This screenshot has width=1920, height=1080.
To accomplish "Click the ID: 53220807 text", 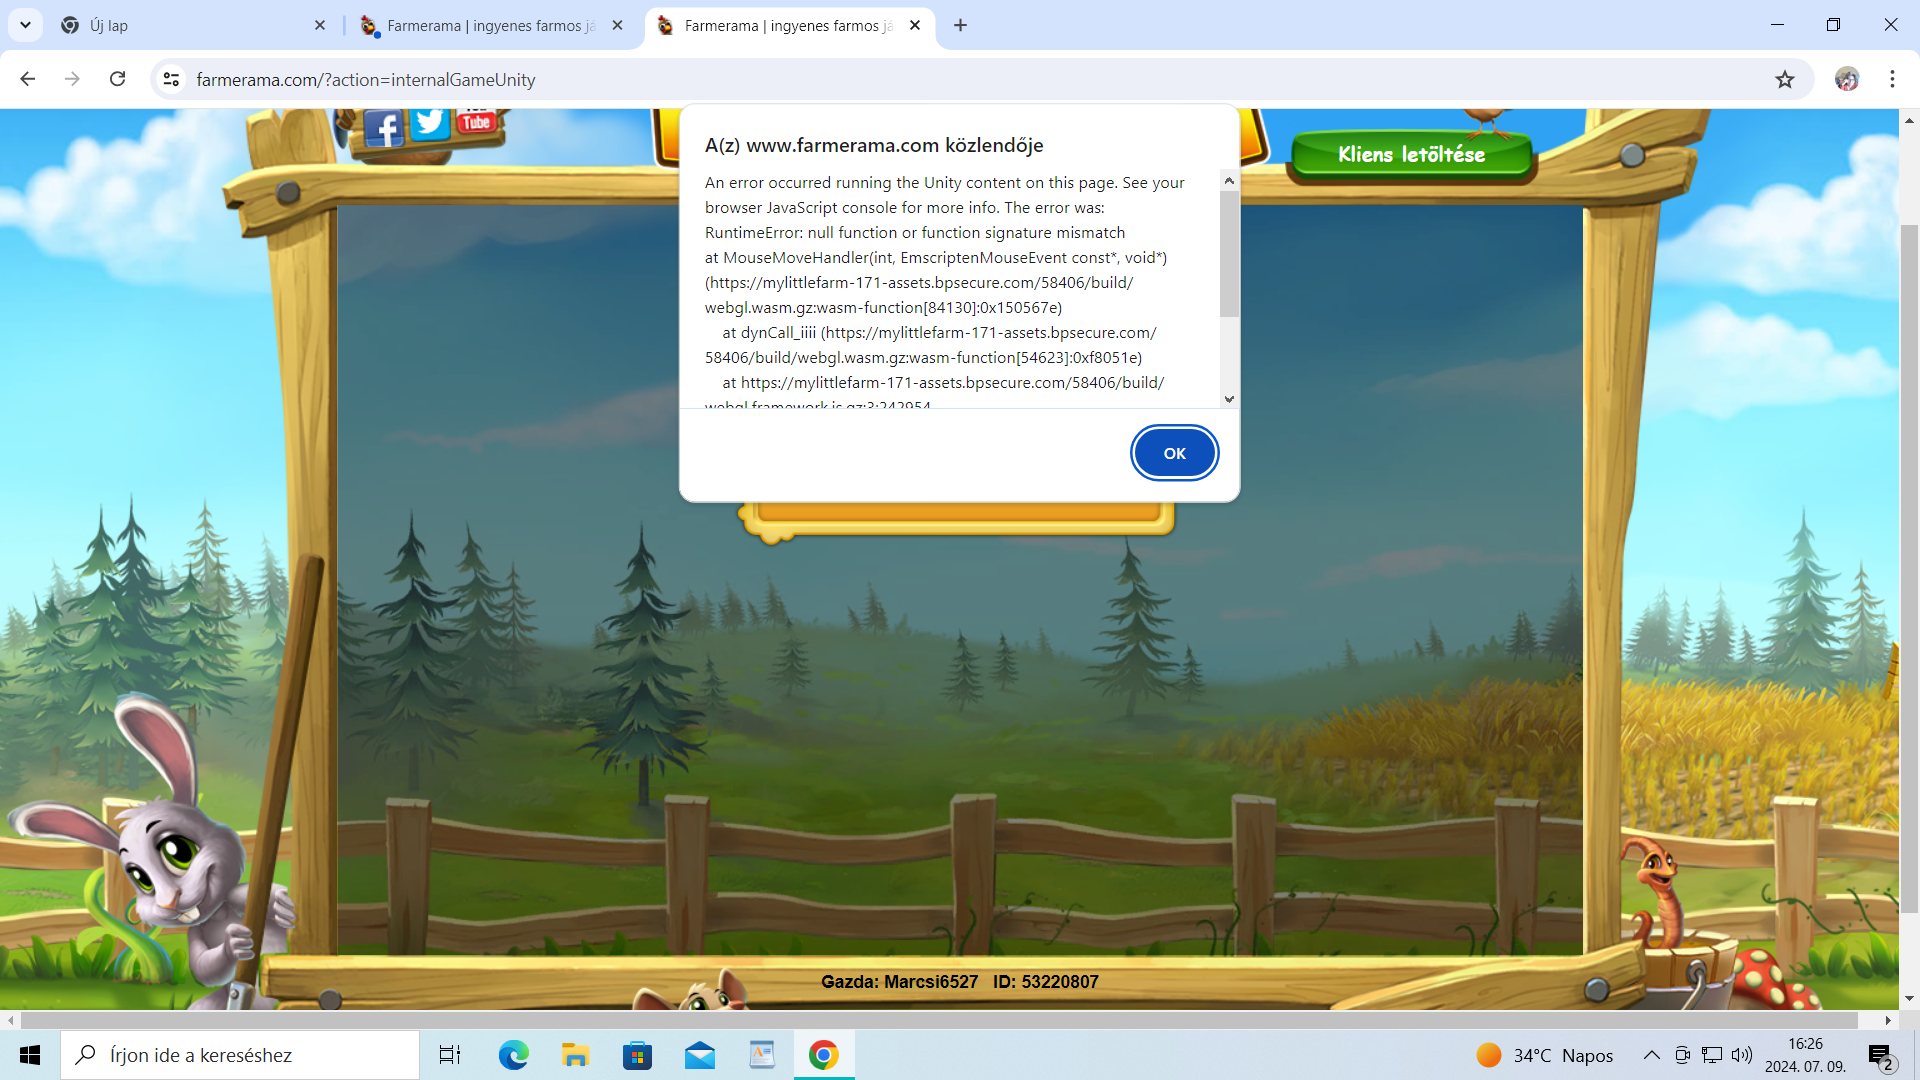I will (x=1046, y=982).
